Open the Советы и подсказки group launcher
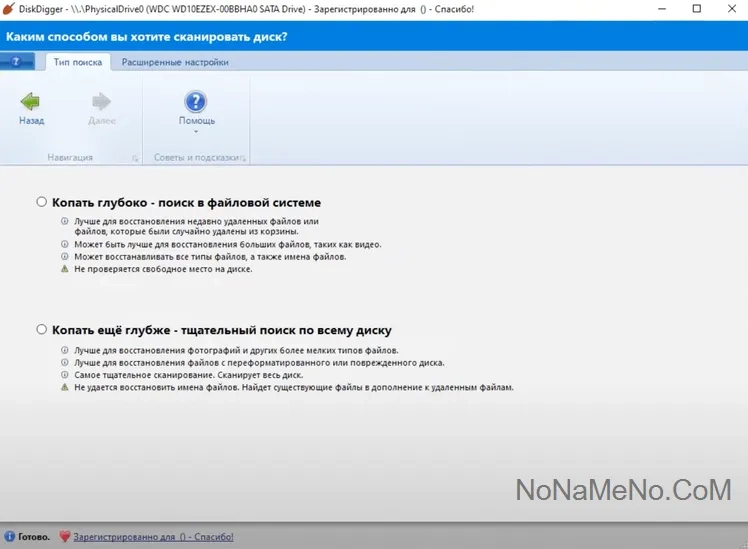This screenshot has width=748, height=549. click(243, 158)
